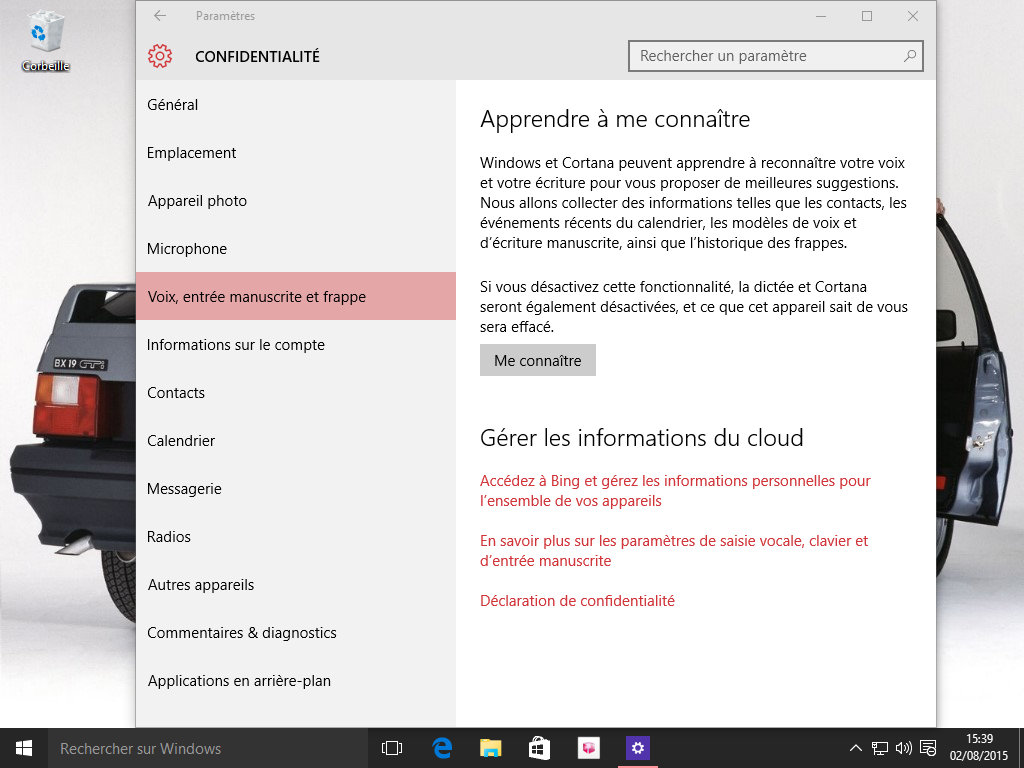Click the network tray icon

(x=880, y=748)
